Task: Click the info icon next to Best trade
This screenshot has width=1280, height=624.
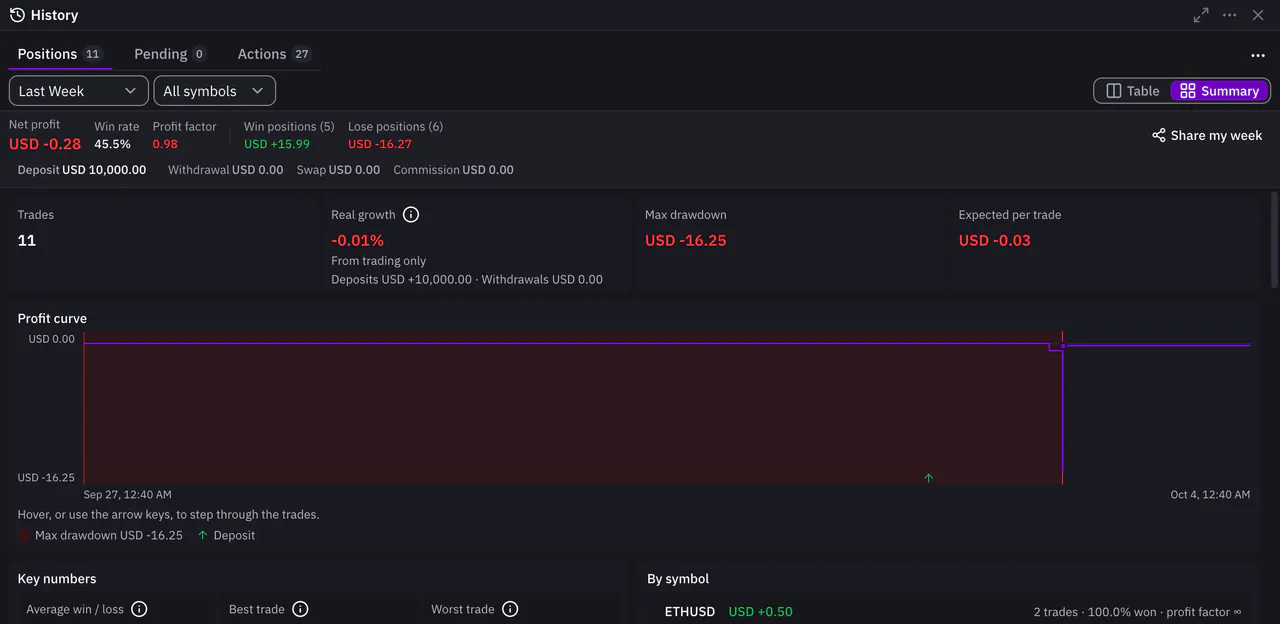Action: coord(300,609)
